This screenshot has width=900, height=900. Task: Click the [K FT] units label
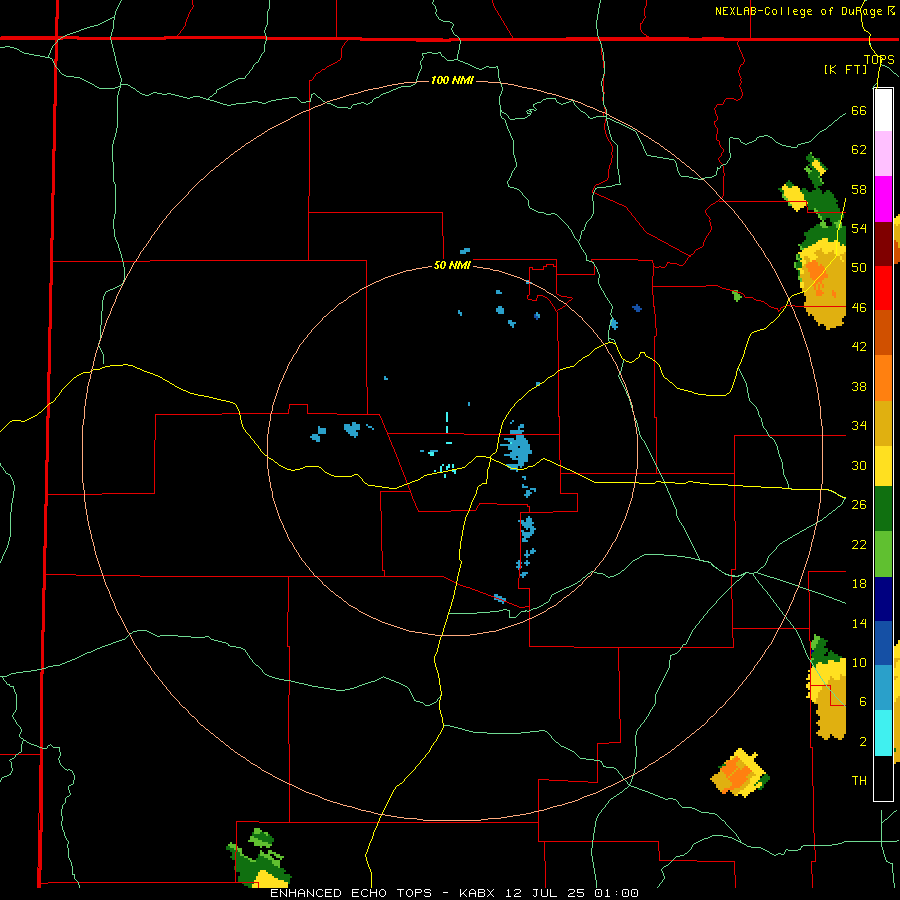845,70
